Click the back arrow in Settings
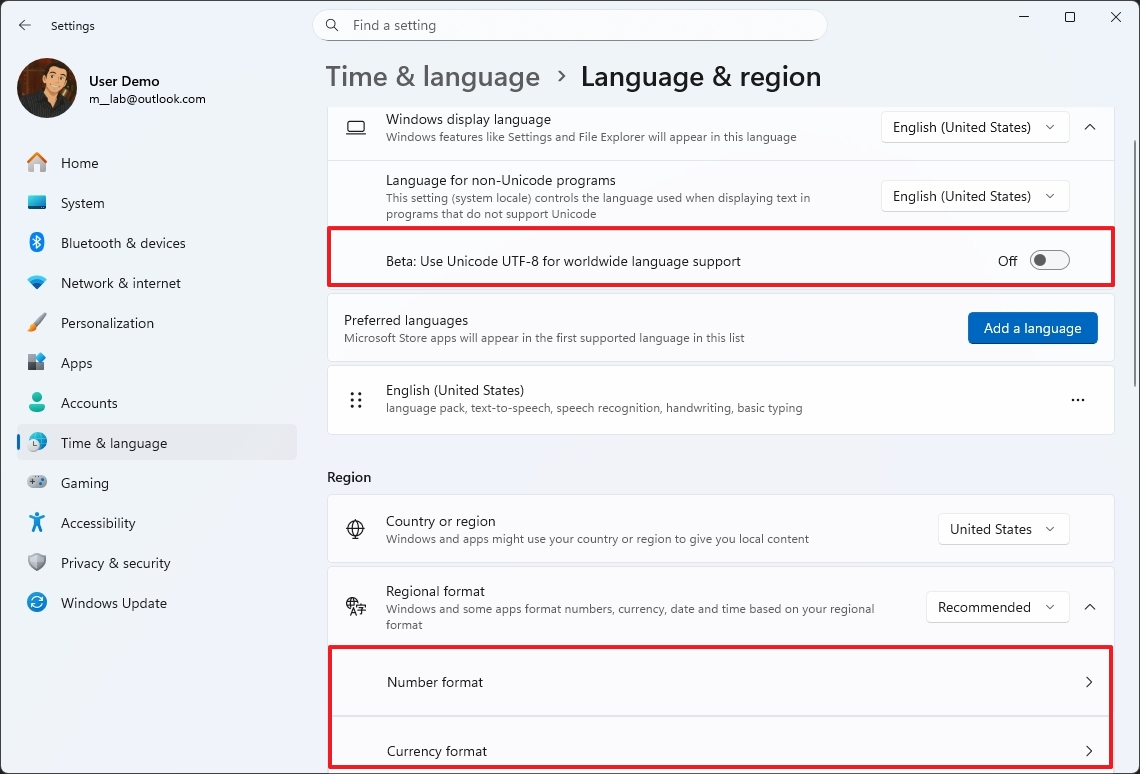Image resolution: width=1140 pixels, height=774 pixels. (25, 25)
